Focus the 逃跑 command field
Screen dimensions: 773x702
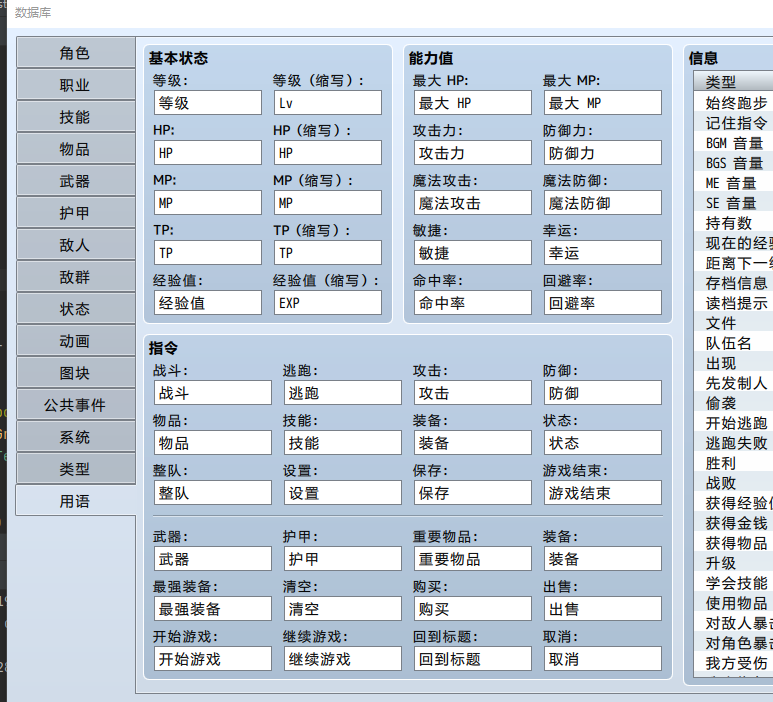[343, 393]
